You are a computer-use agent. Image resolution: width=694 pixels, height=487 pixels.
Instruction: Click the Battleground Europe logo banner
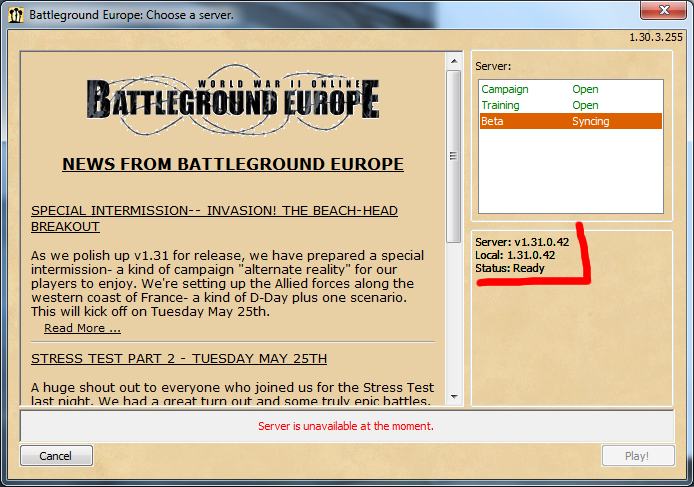click(x=233, y=100)
